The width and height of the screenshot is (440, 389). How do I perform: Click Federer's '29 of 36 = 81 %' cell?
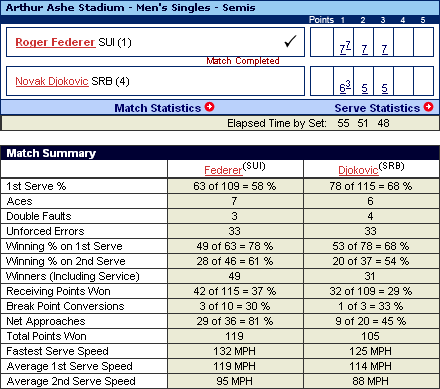point(235,321)
